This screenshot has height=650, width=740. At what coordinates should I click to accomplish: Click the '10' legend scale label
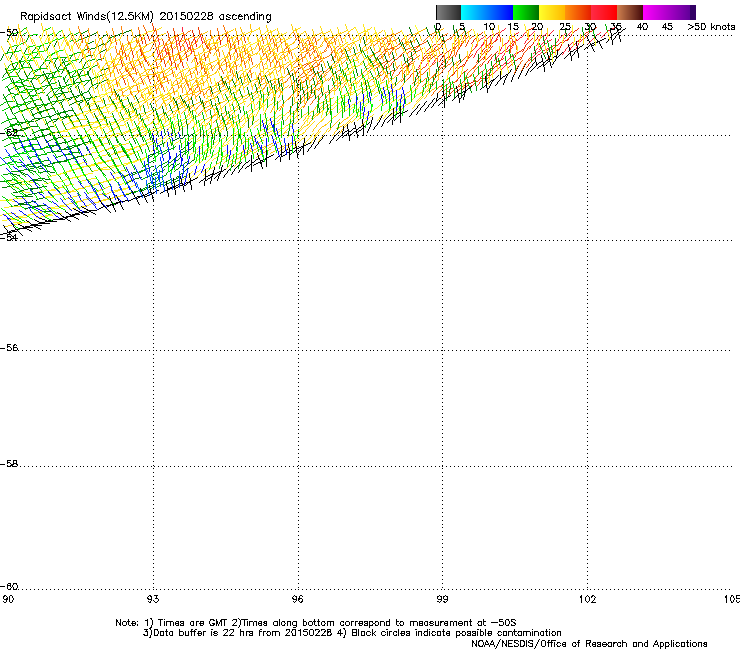click(x=489, y=27)
